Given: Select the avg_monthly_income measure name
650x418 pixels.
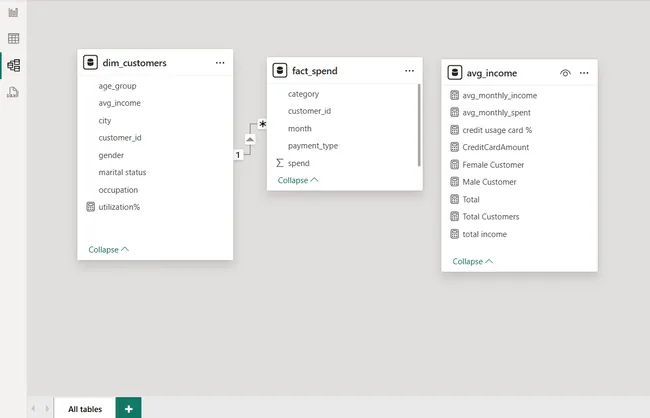Looking at the screenshot, I should click(500, 95).
